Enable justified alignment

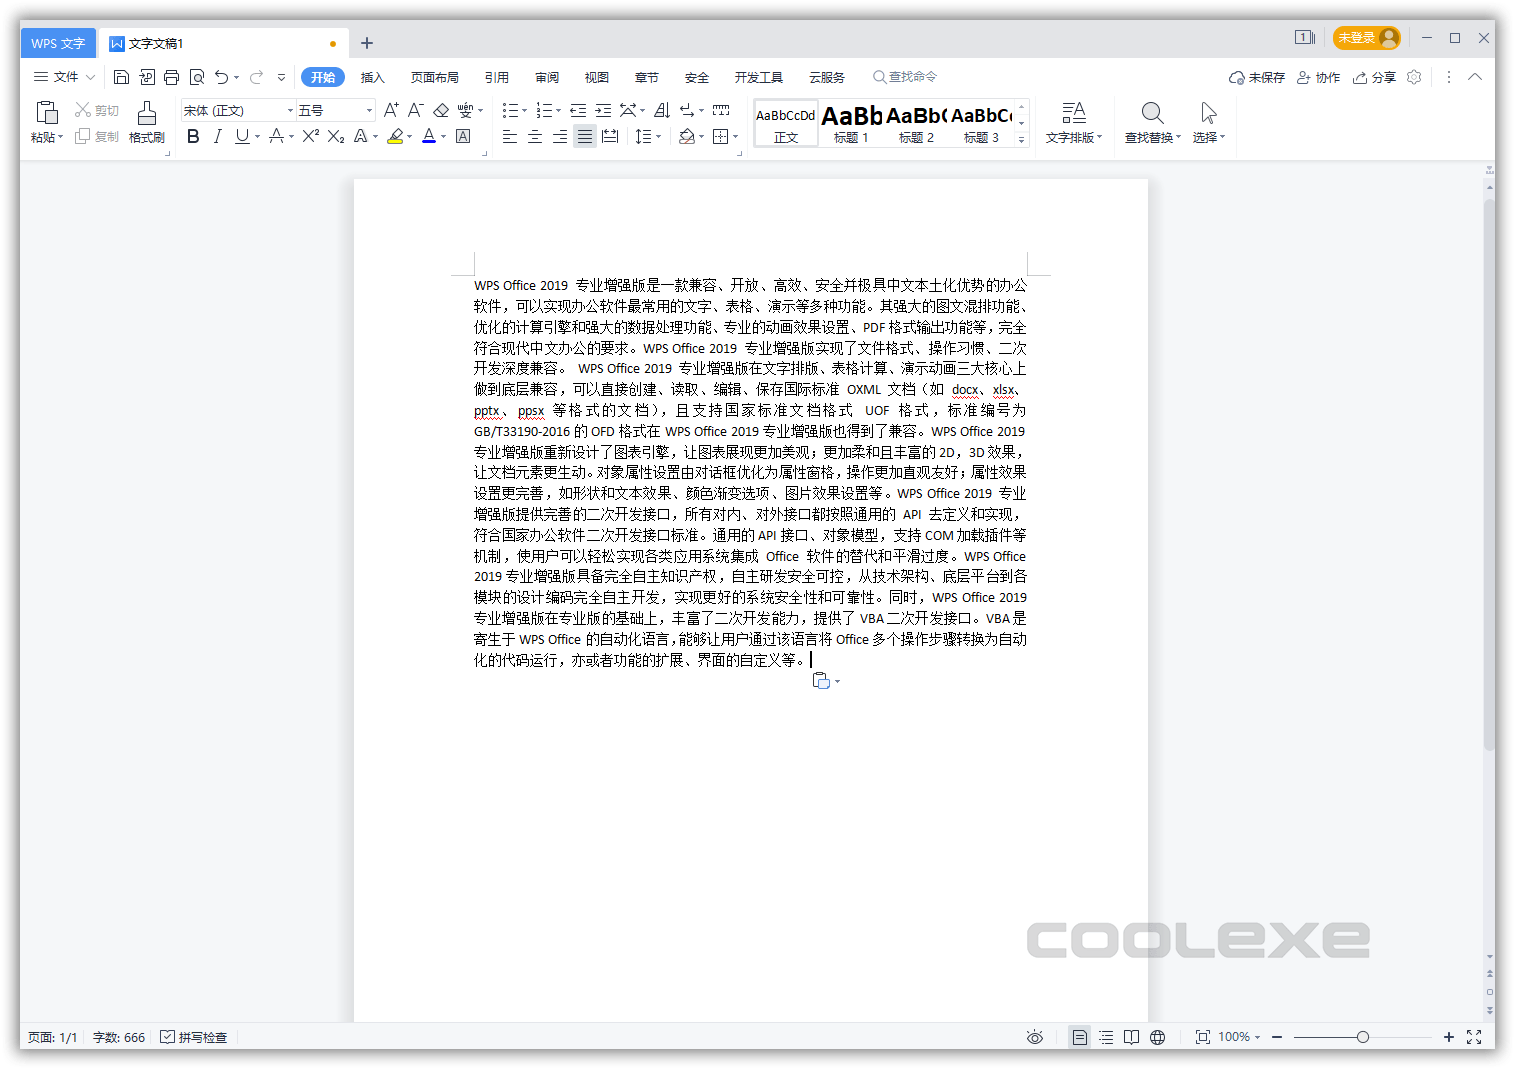click(584, 137)
